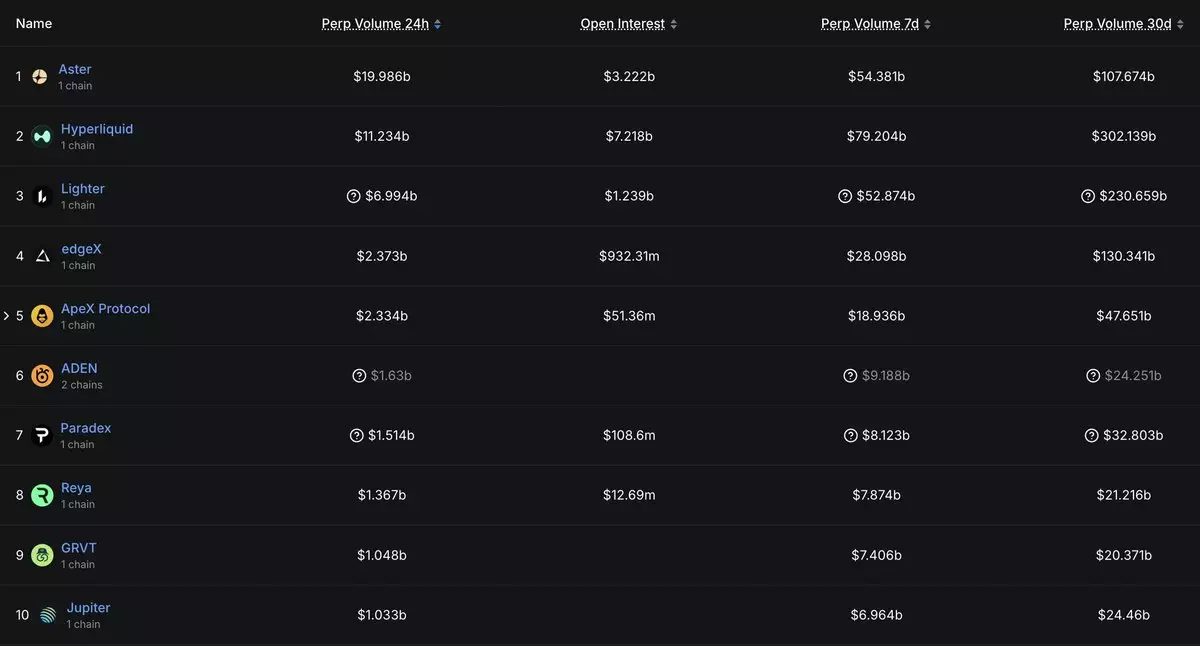The image size is (1200, 646).
Task: Click the Hyperliquid logo icon
Action: (42, 136)
